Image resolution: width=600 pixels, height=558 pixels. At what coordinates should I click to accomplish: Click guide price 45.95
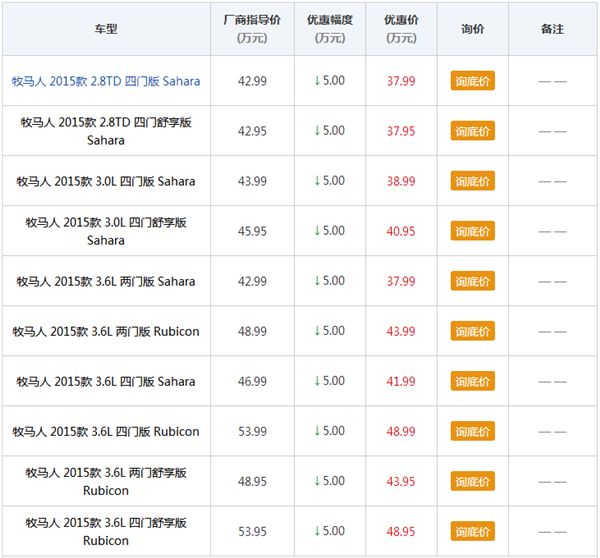point(252,232)
